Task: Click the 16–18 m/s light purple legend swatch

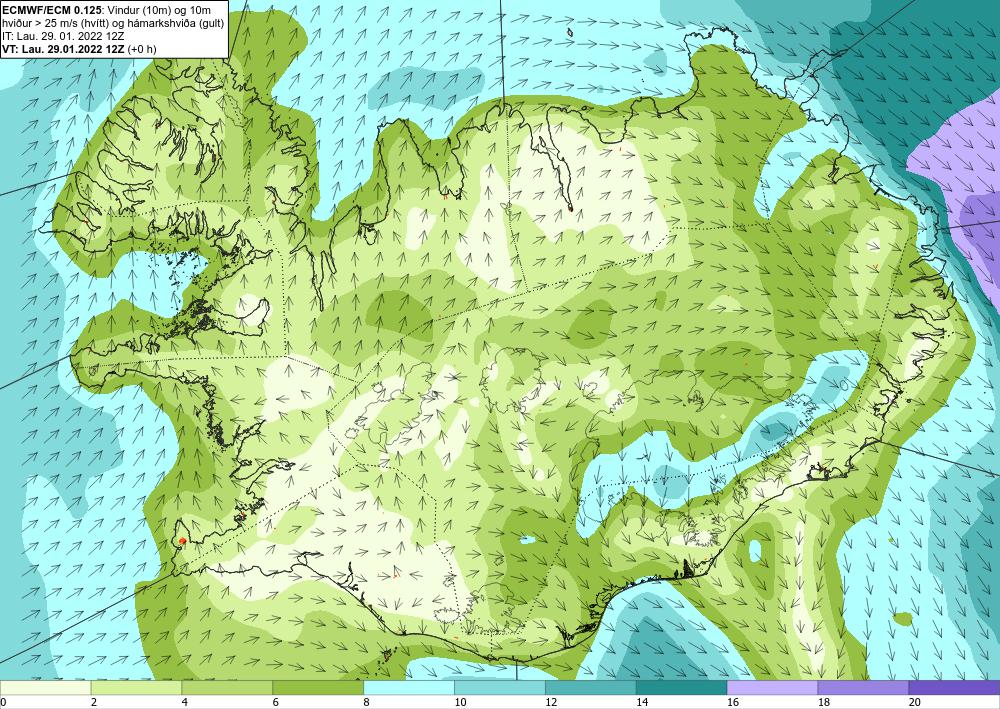Action: [772, 688]
